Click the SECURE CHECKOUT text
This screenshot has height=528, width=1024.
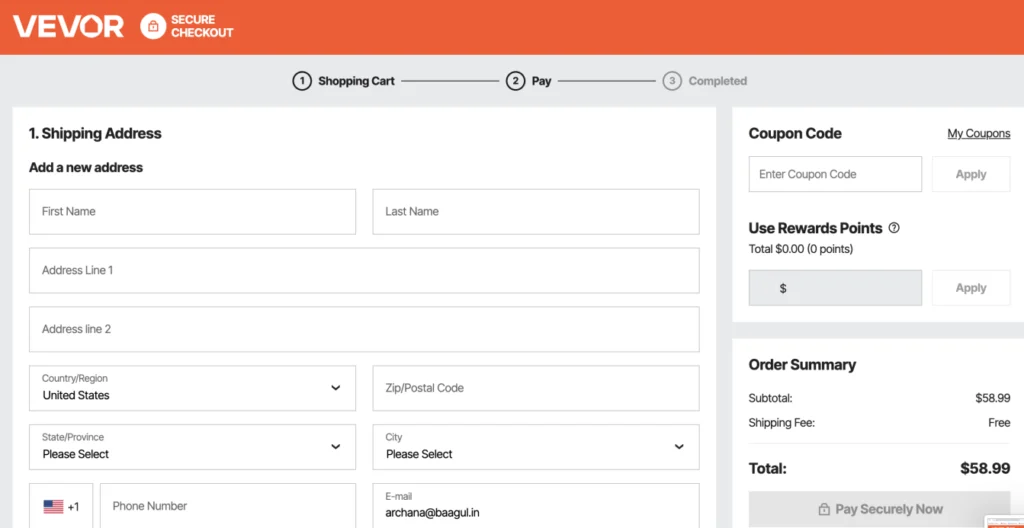click(x=202, y=26)
